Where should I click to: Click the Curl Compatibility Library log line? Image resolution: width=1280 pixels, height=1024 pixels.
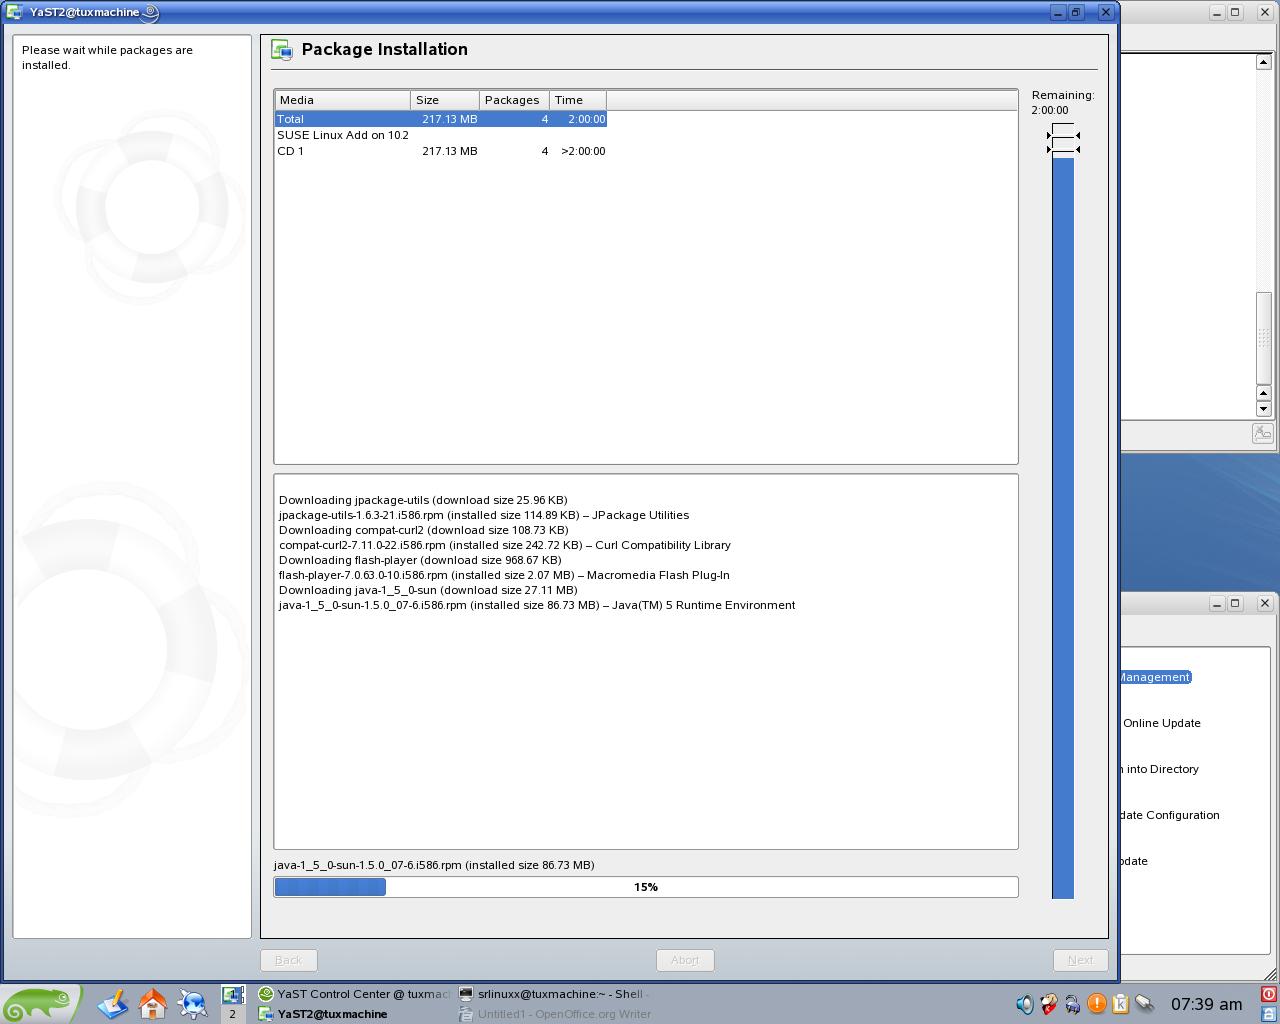505,545
